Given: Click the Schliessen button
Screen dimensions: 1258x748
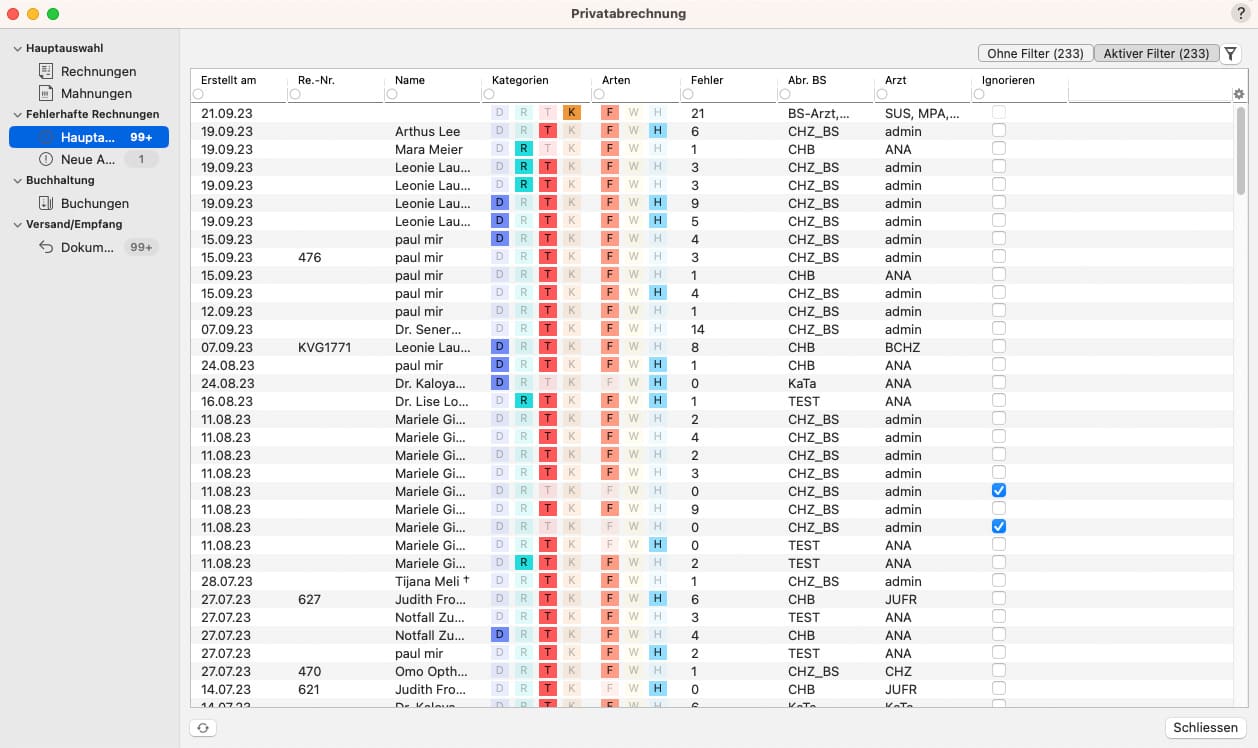Looking at the screenshot, I should coord(1205,728).
